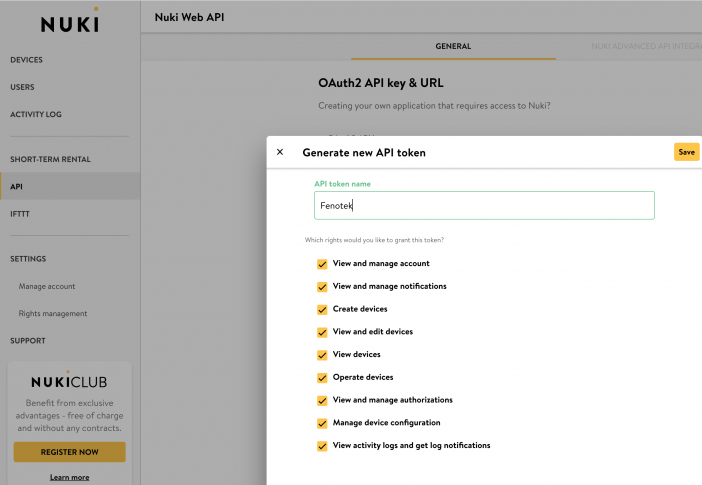
Task: Click the Which rights would you like text
Action: tap(374, 240)
